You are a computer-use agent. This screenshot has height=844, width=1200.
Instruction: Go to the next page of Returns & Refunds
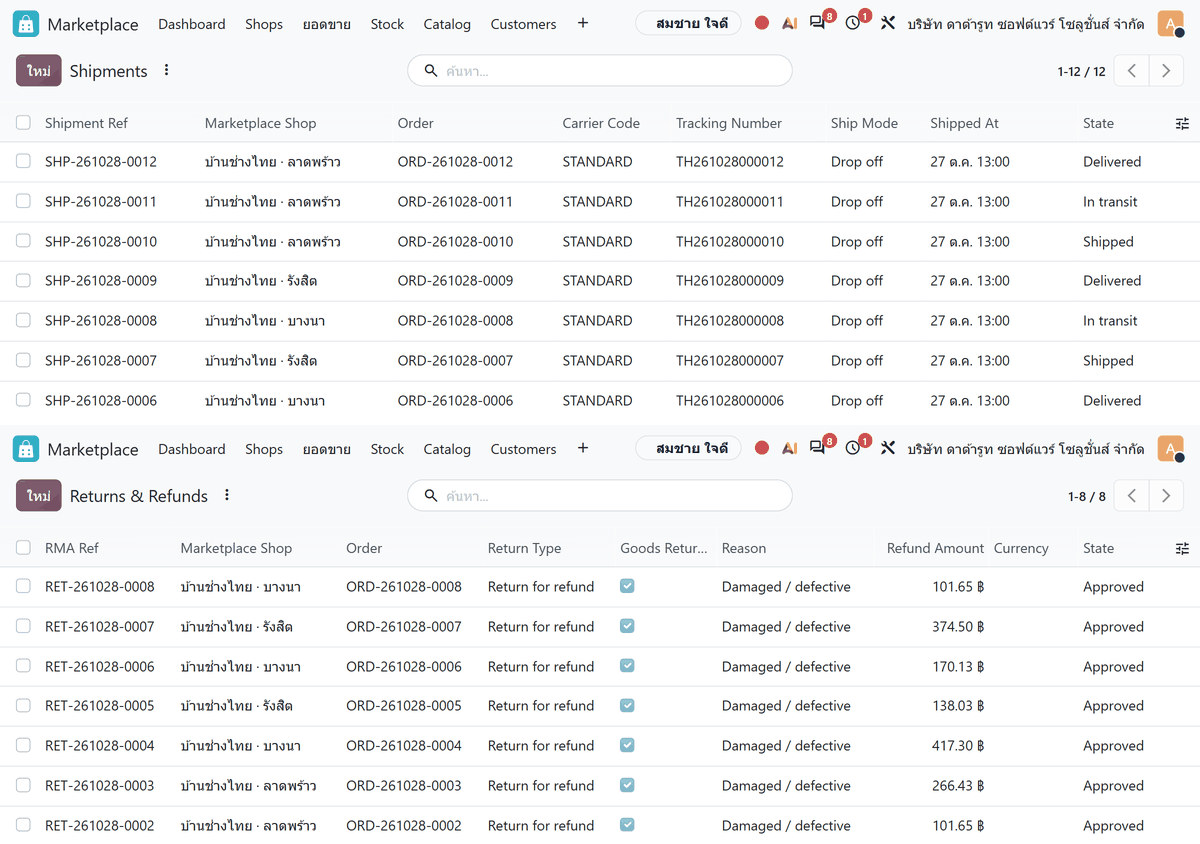tap(1165, 496)
